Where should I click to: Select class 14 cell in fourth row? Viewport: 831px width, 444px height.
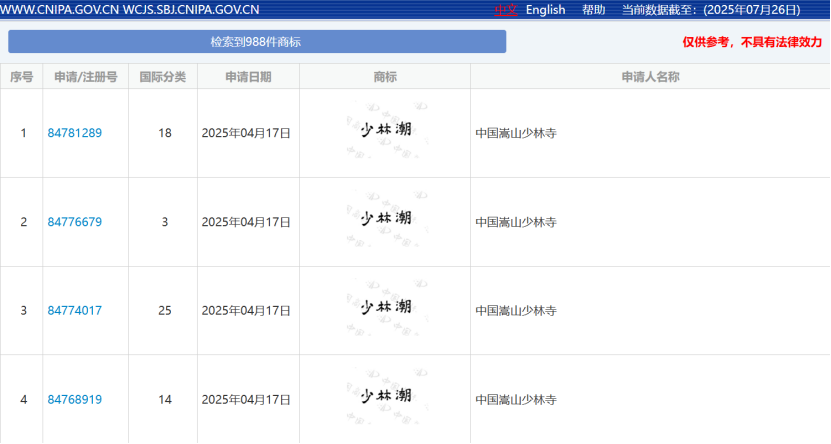[165, 399]
